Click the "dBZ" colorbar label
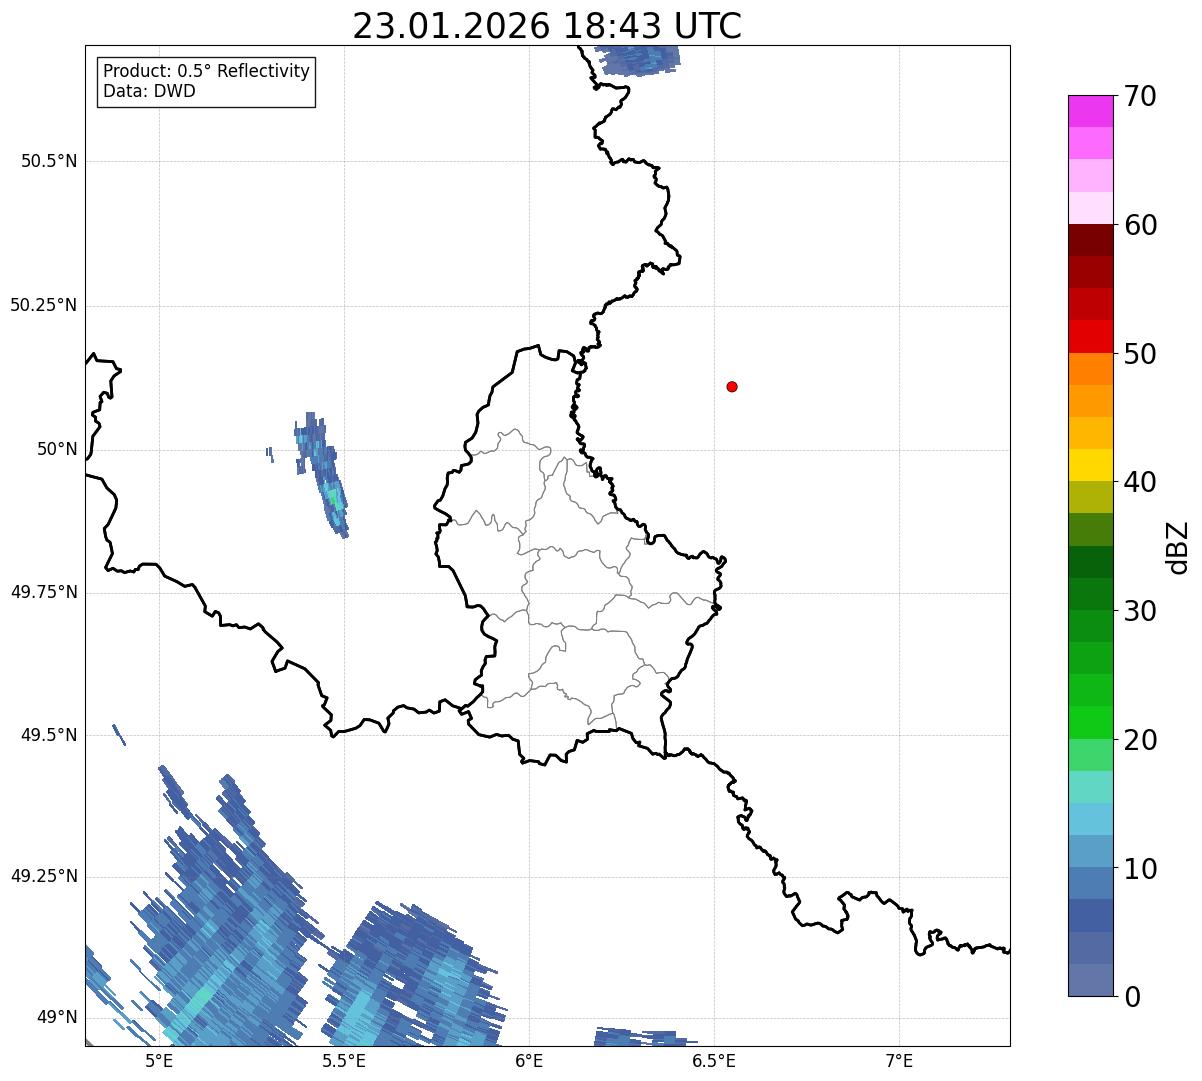The height and width of the screenshot is (1081, 1202). (1178, 547)
